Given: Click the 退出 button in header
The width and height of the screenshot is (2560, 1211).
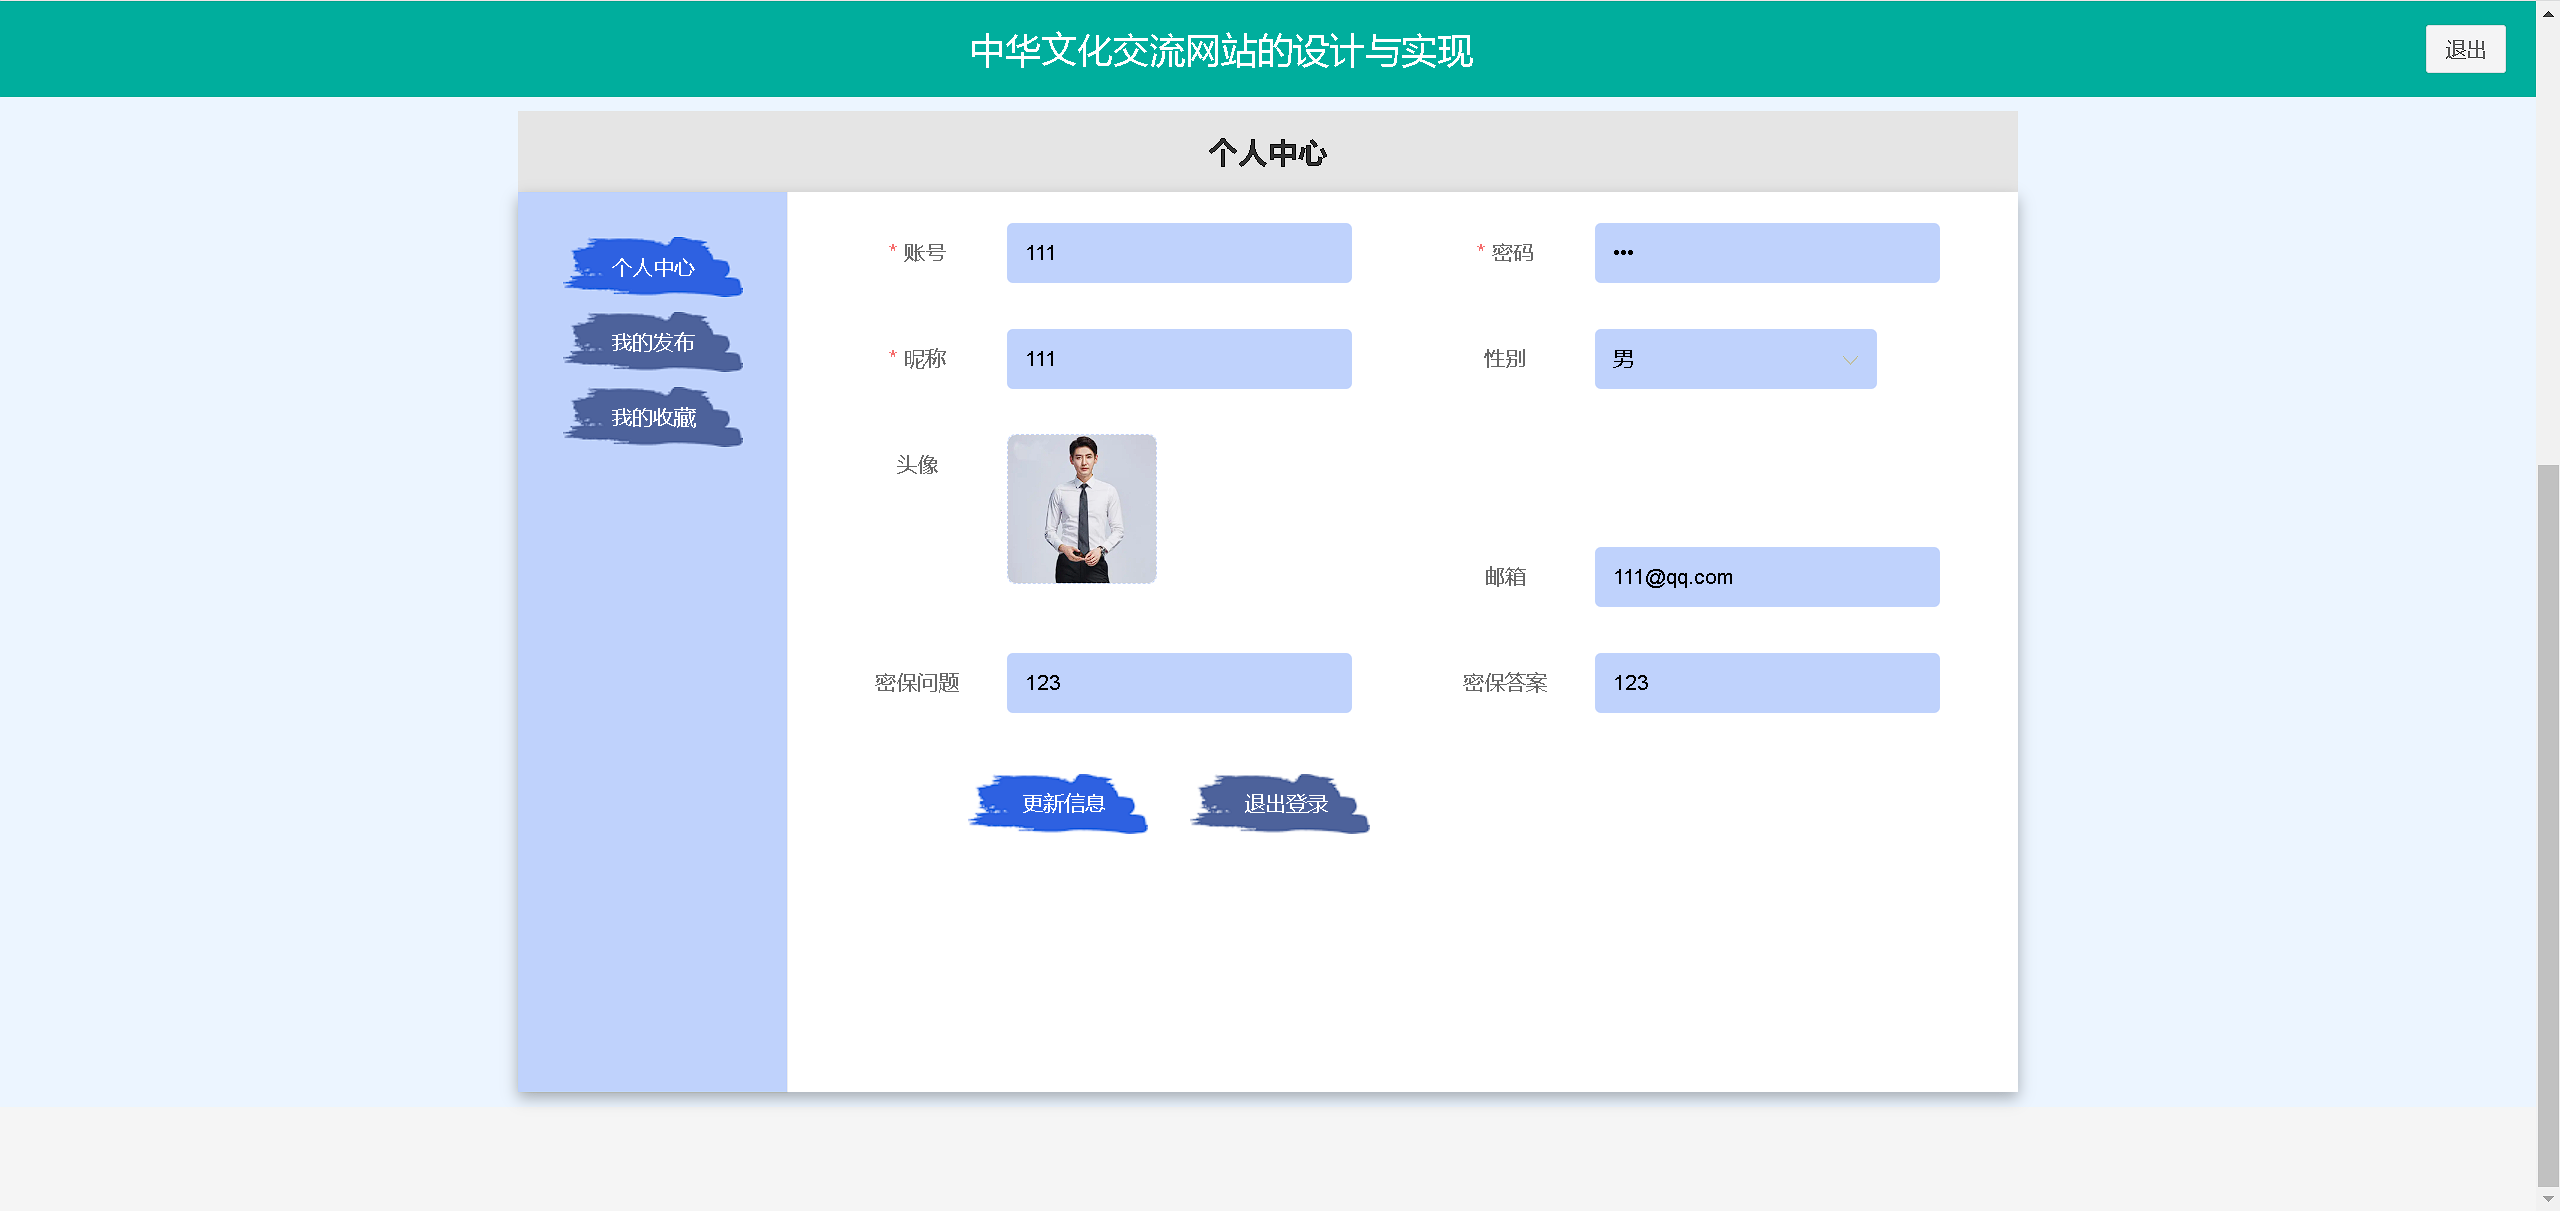Looking at the screenshot, I should click(x=2464, y=50).
